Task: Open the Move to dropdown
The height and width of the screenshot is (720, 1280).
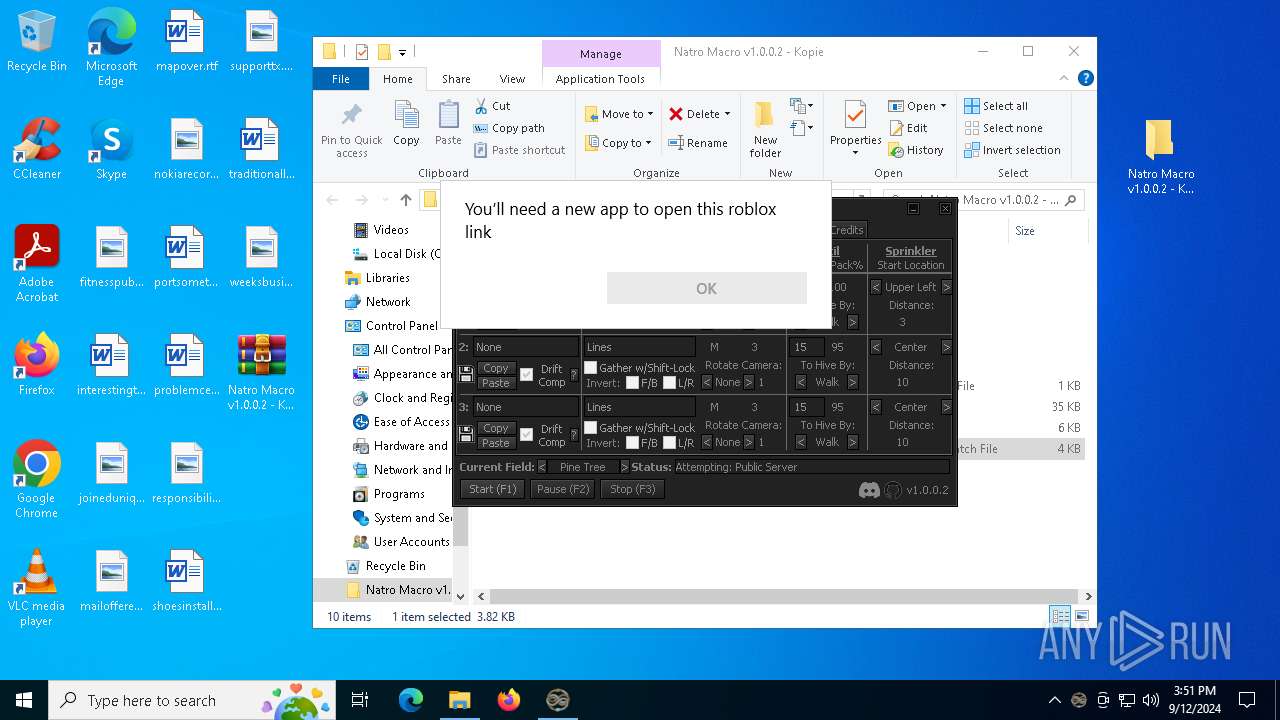Action: [x=619, y=114]
